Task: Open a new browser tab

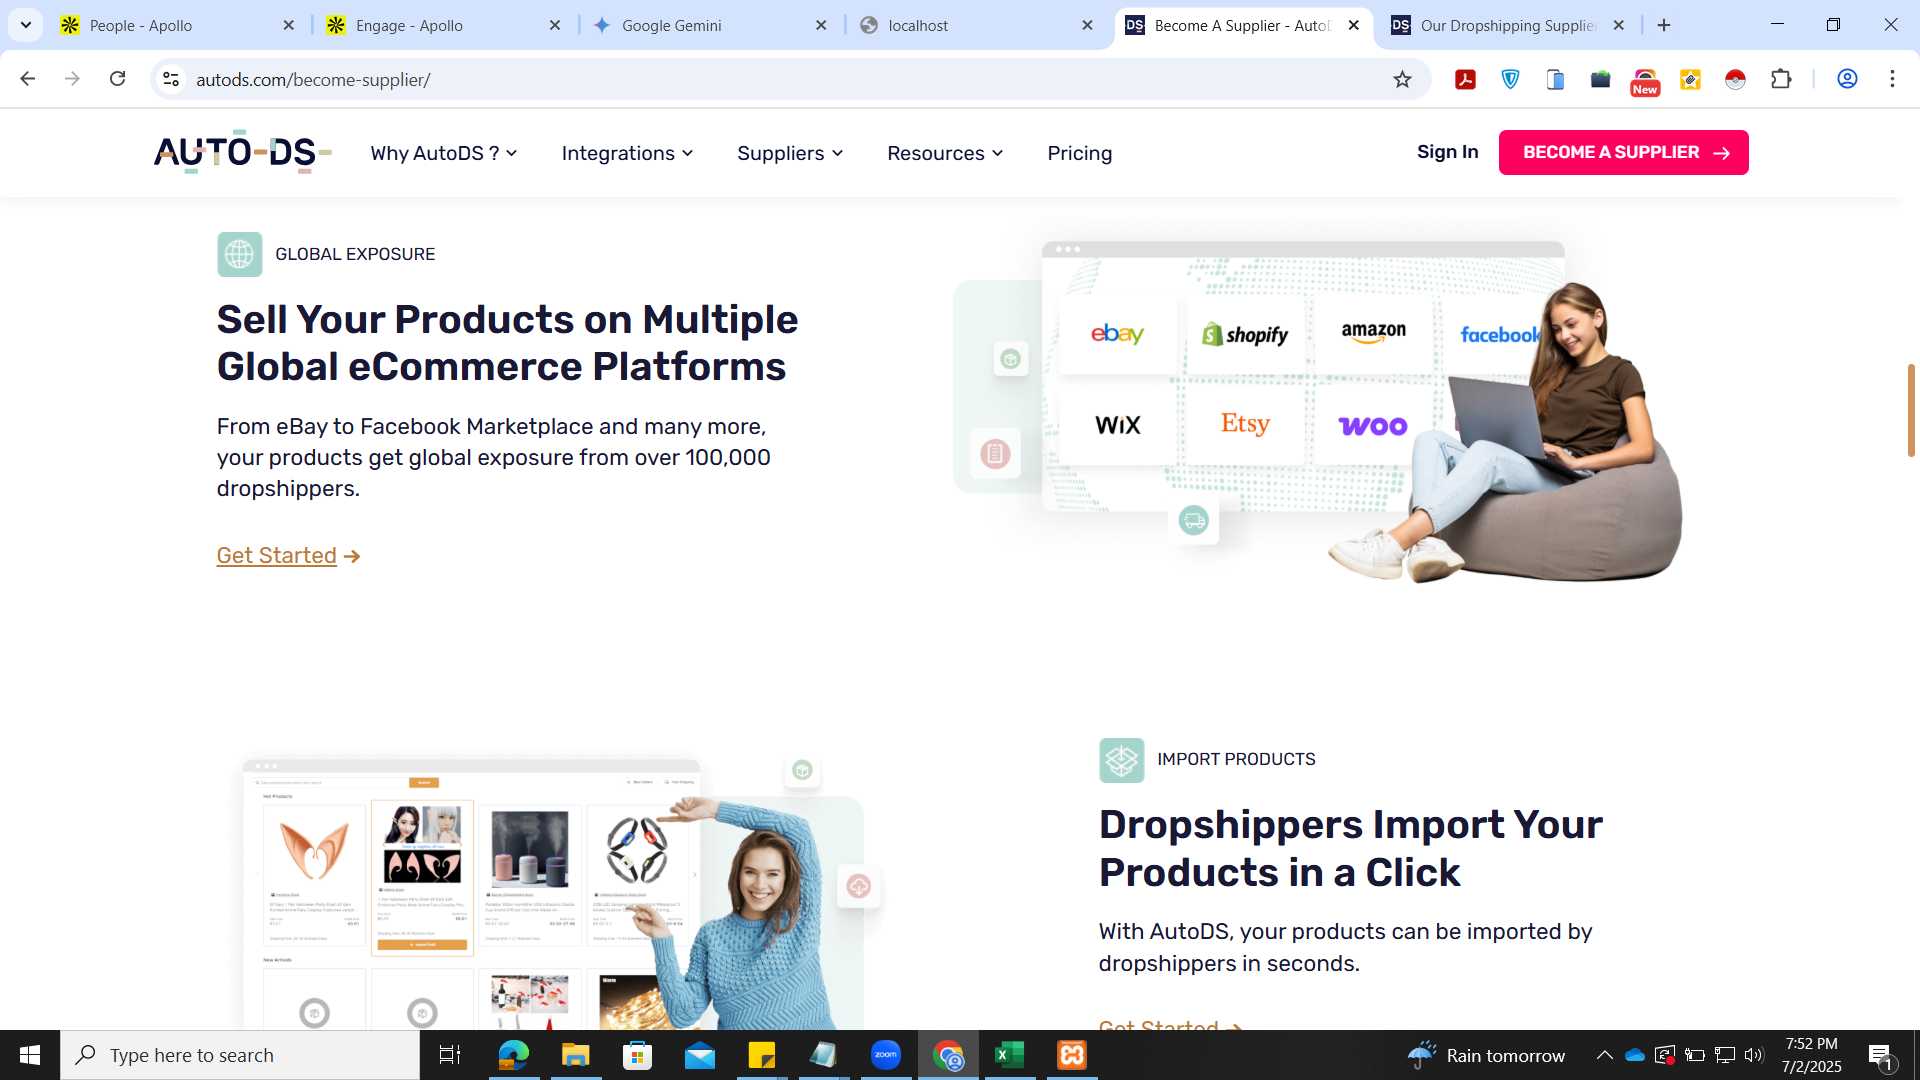Action: 1664,25
